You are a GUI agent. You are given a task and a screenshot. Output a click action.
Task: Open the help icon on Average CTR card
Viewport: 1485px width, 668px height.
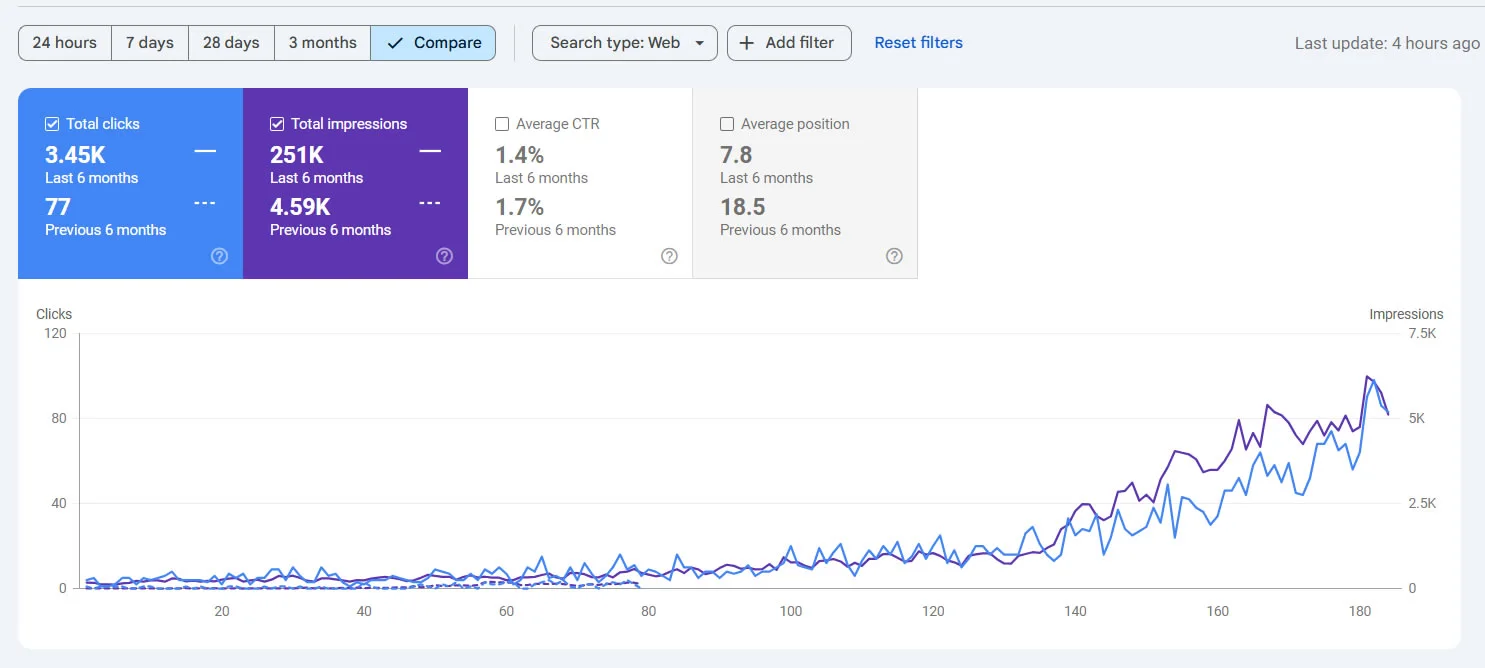(x=669, y=256)
